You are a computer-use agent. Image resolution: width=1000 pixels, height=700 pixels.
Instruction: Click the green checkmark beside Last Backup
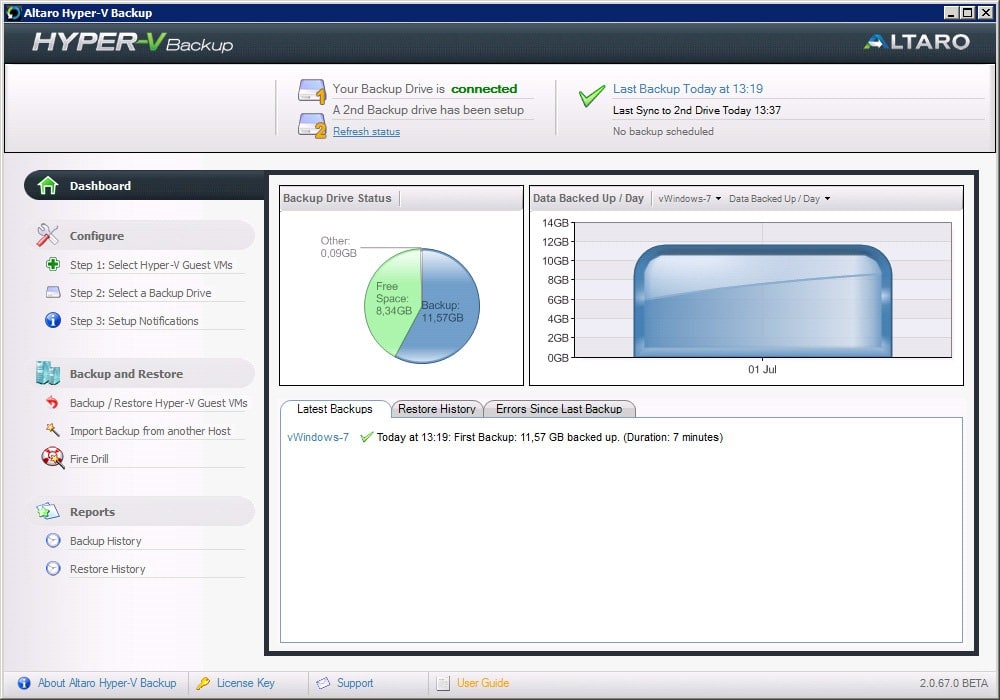[x=591, y=96]
